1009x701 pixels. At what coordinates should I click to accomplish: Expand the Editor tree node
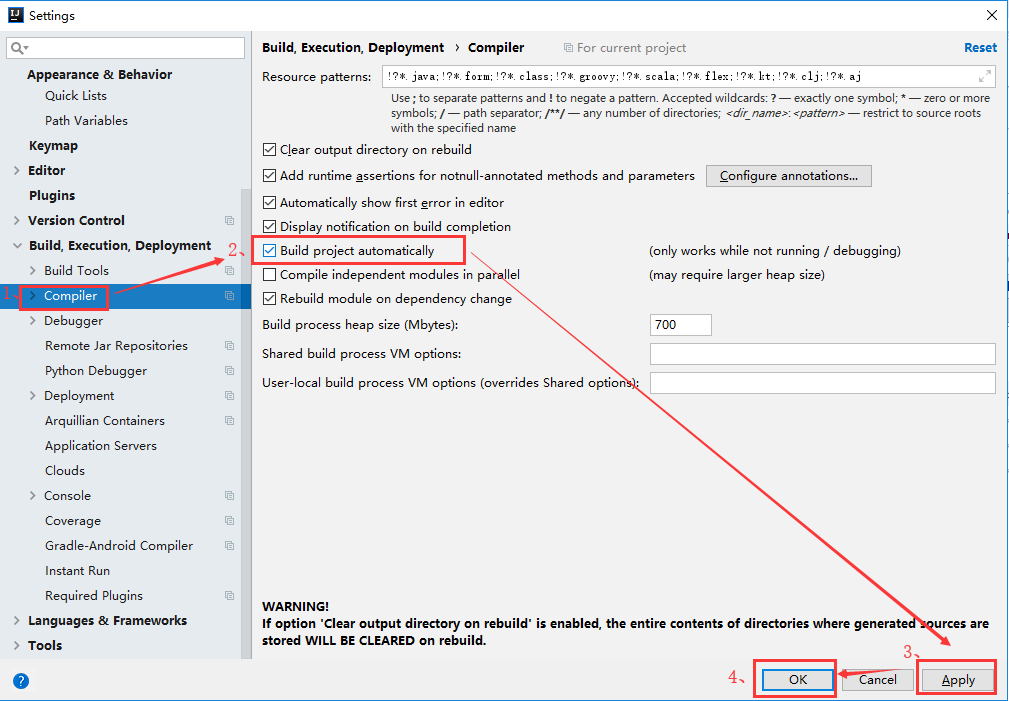coord(17,171)
